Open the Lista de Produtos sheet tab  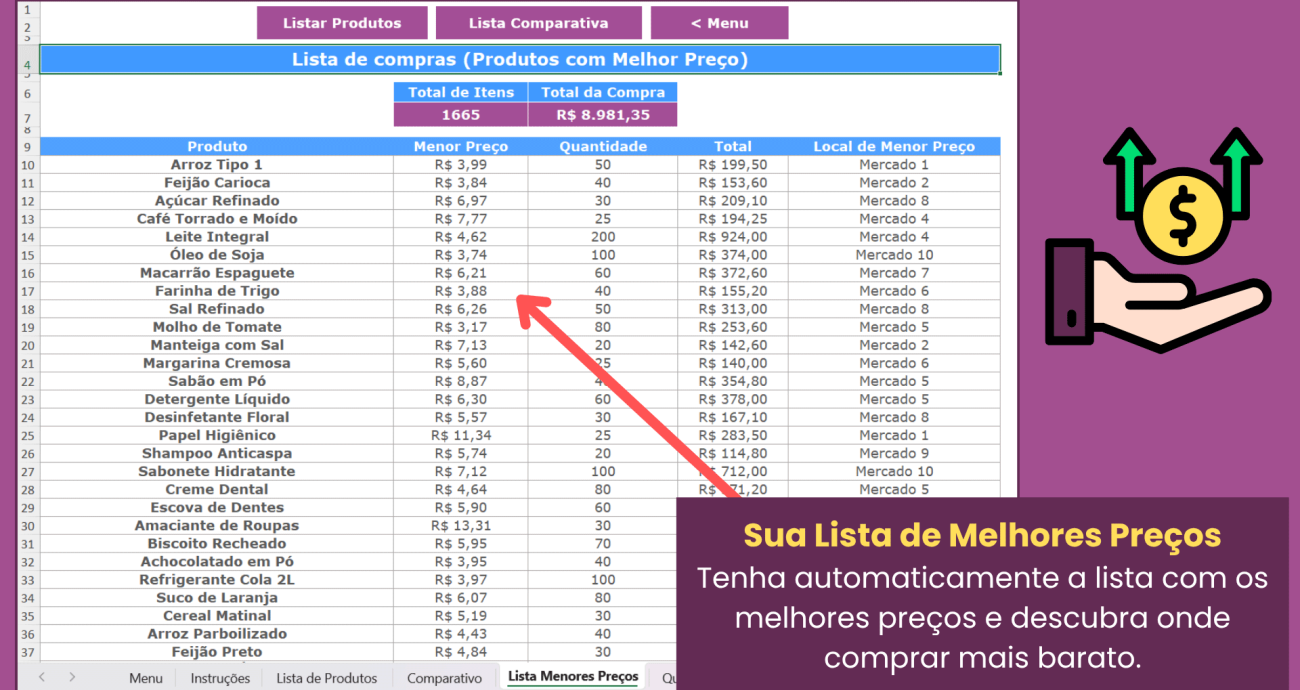(326, 677)
